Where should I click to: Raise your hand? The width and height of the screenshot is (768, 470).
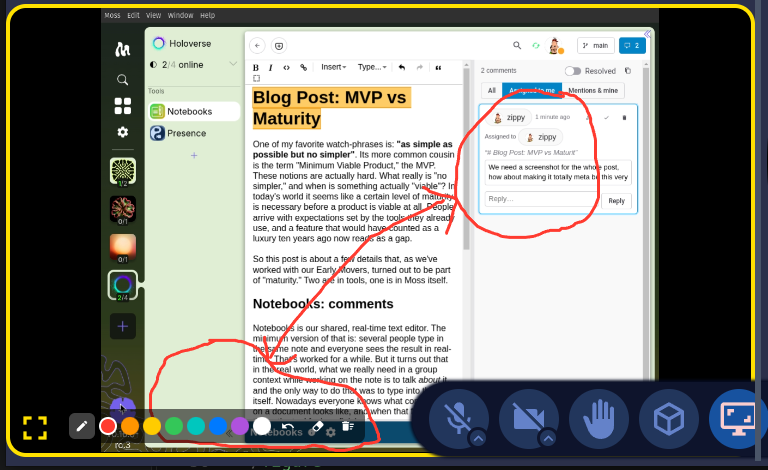[x=599, y=419]
